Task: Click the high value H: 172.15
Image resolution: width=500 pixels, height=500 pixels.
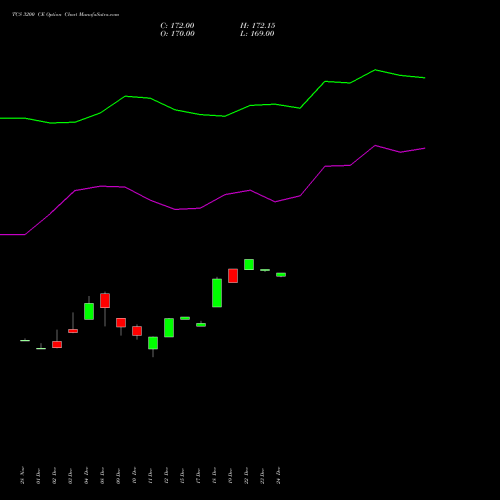Action: (258, 26)
